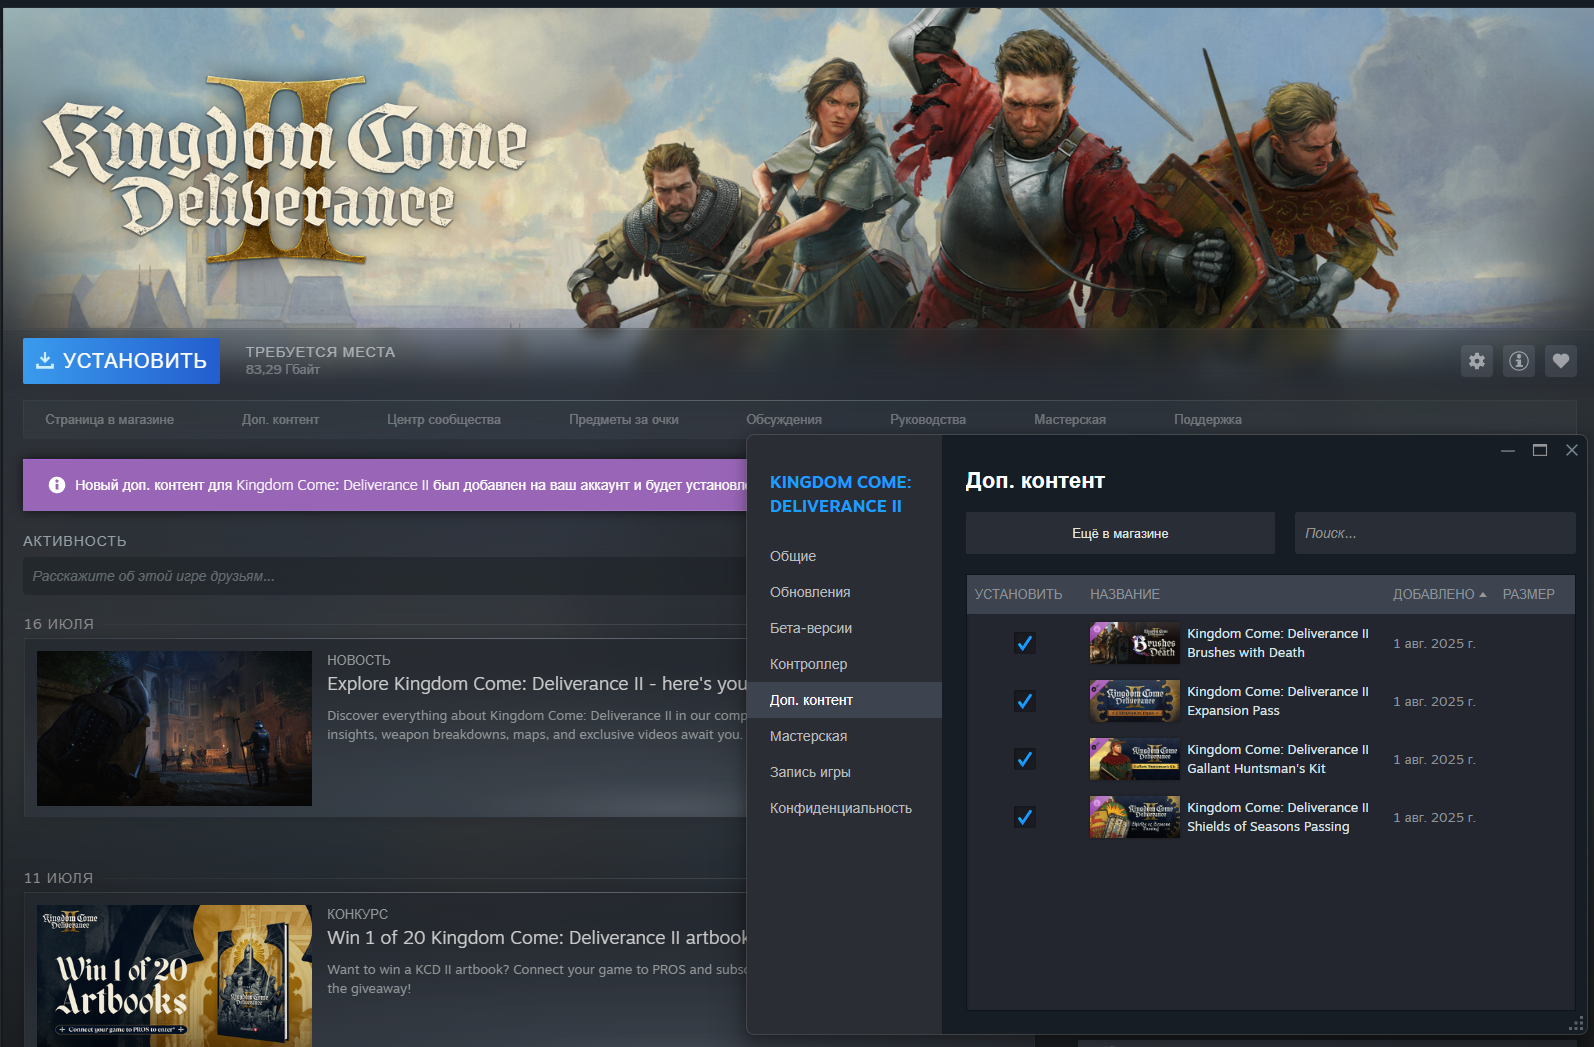Minimize the DLC properties dialog

[x=1508, y=450]
